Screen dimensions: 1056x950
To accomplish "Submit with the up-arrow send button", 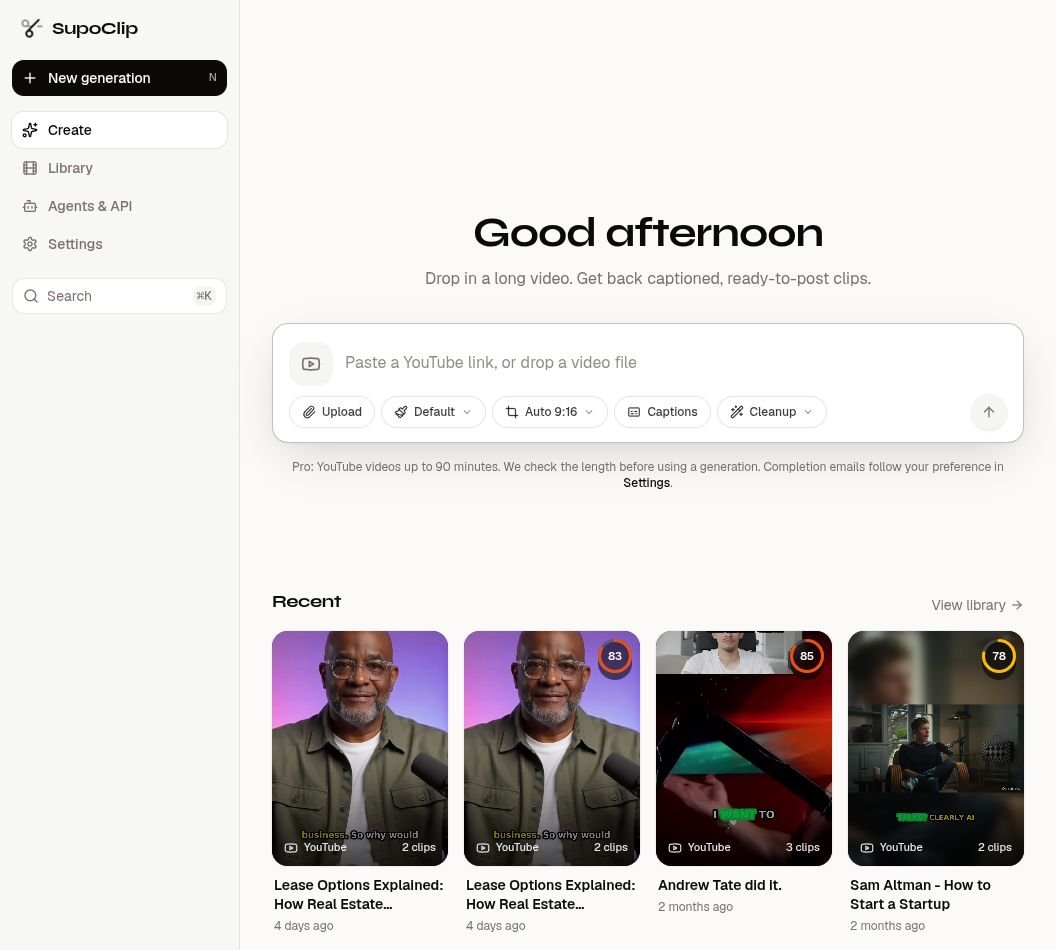I will [988, 412].
